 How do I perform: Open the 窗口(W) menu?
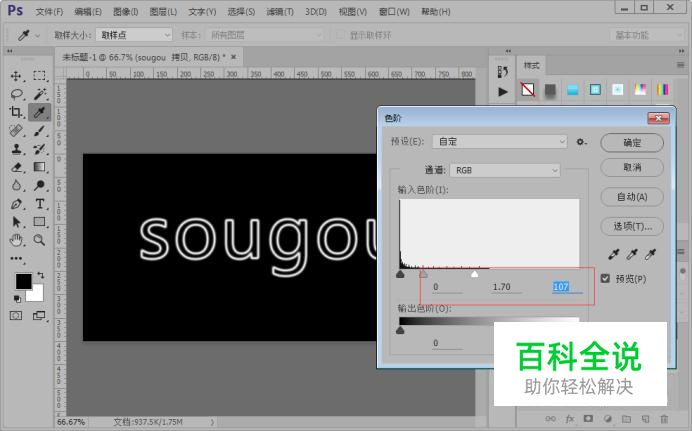click(394, 12)
